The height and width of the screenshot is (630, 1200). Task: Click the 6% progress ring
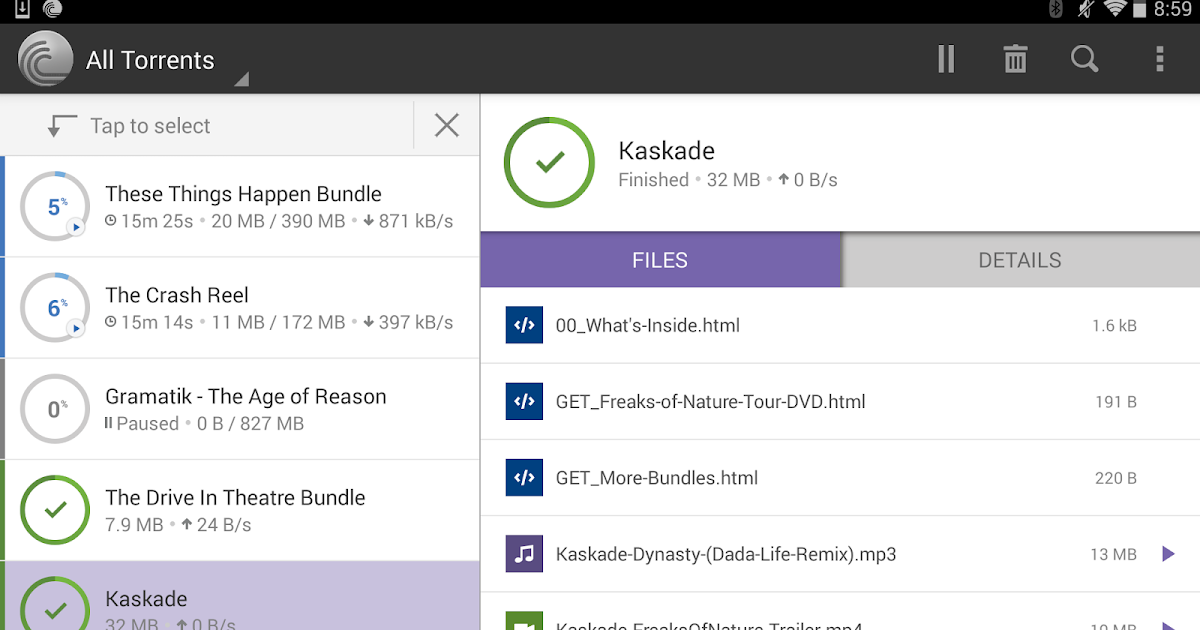[55, 308]
